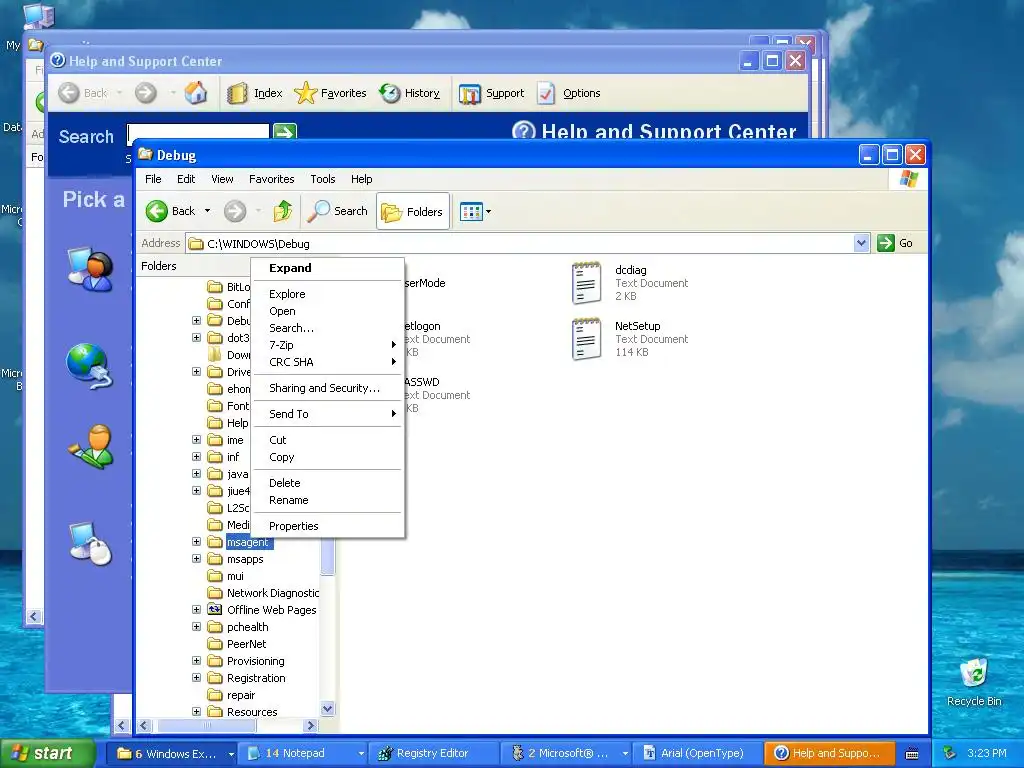Viewport: 1024px width, 768px height.
Task: Open the 7-Zip submenu
Action: pyautogui.click(x=327, y=345)
